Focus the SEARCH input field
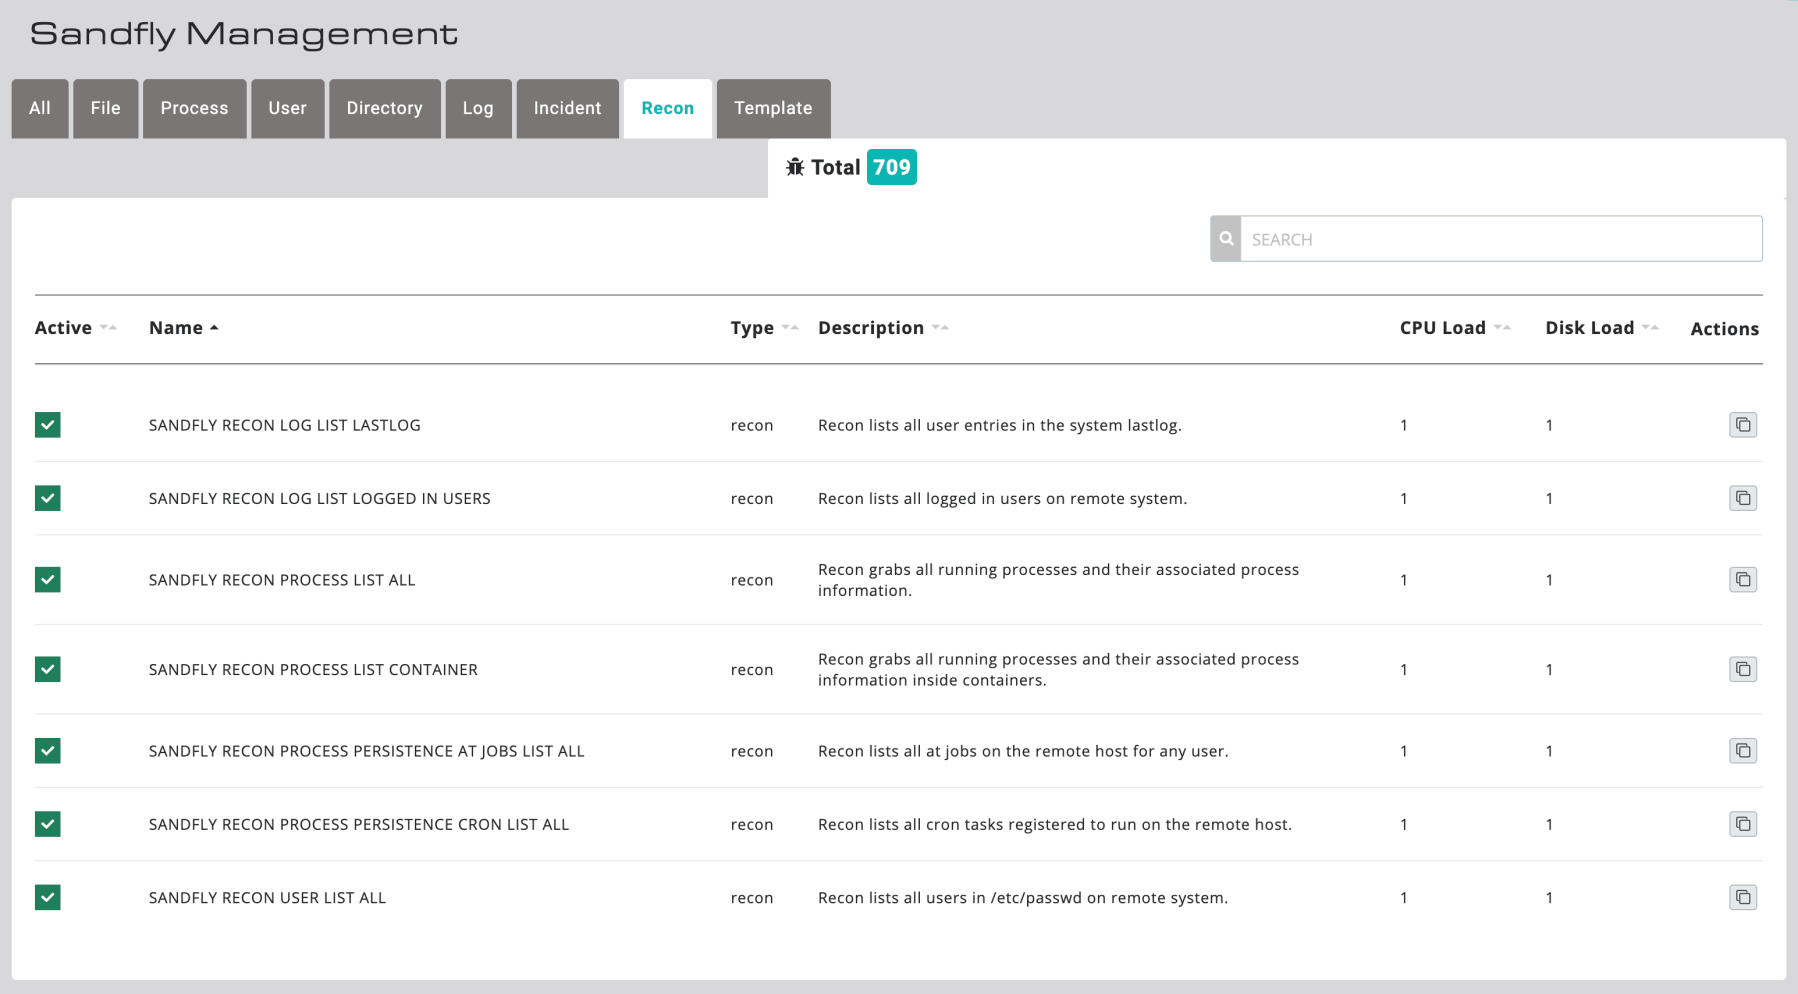 point(1501,239)
